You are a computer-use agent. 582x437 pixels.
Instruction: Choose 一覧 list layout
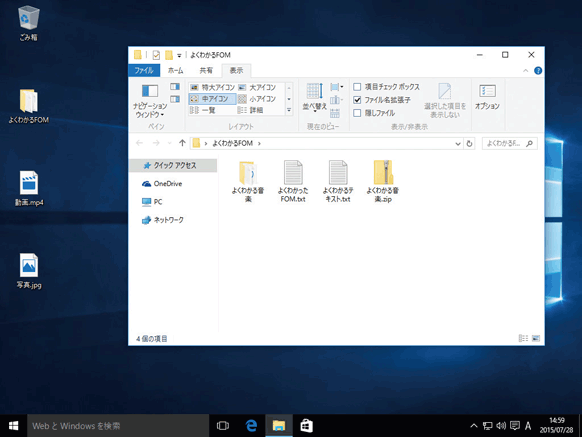click(203, 110)
